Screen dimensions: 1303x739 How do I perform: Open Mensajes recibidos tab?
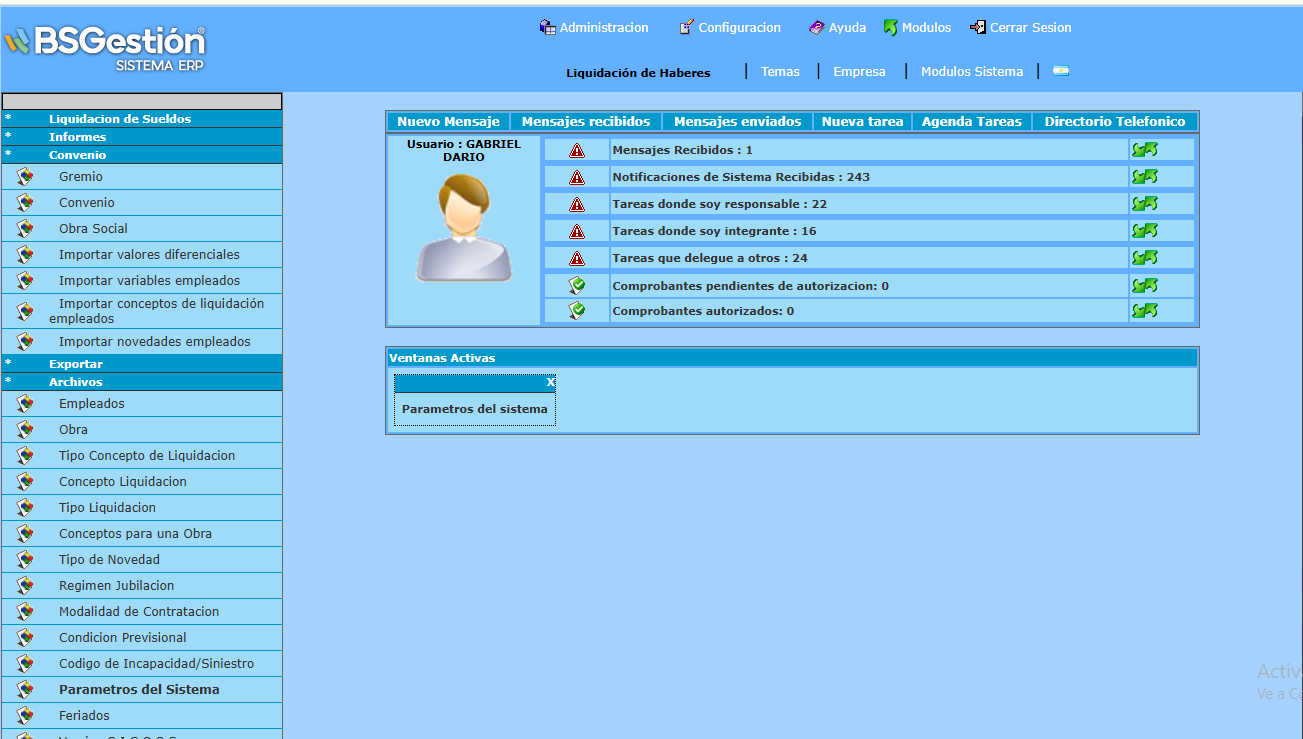pos(586,121)
